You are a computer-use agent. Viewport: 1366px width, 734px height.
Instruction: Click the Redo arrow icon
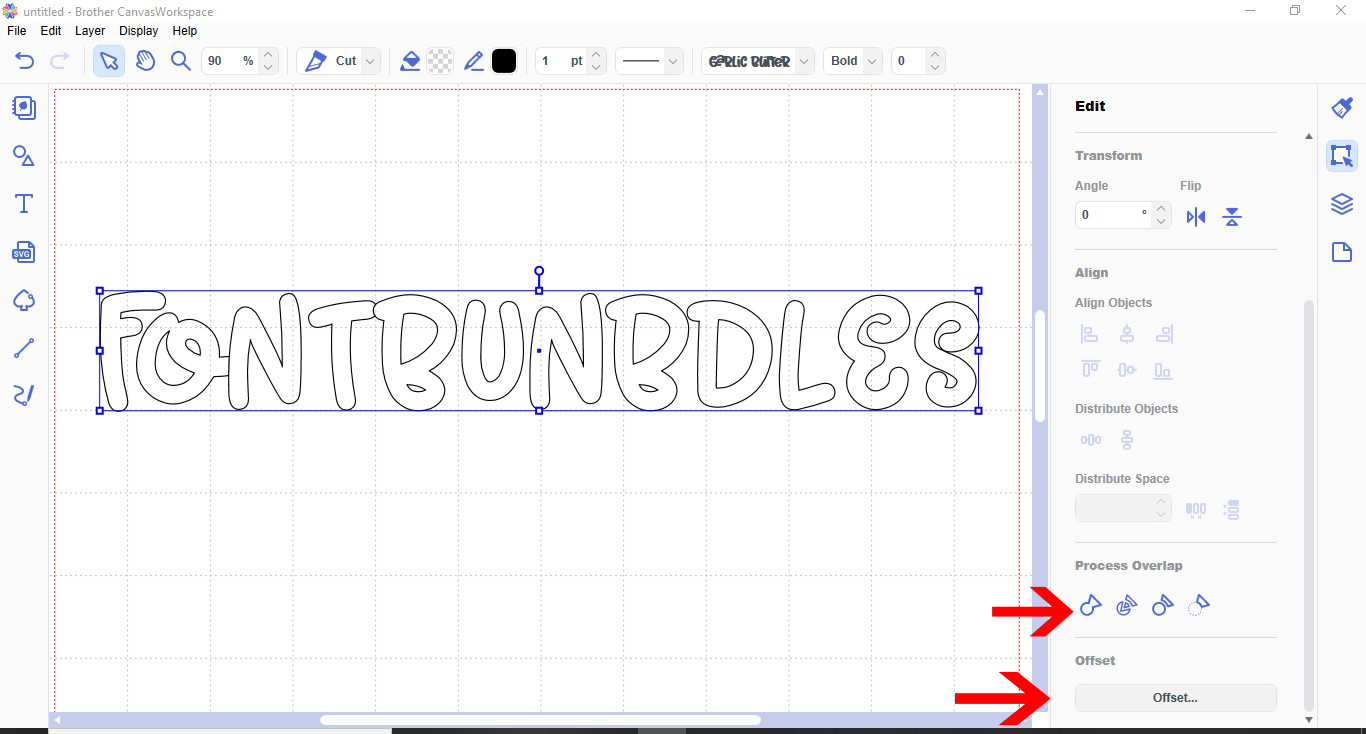[59, 61]
